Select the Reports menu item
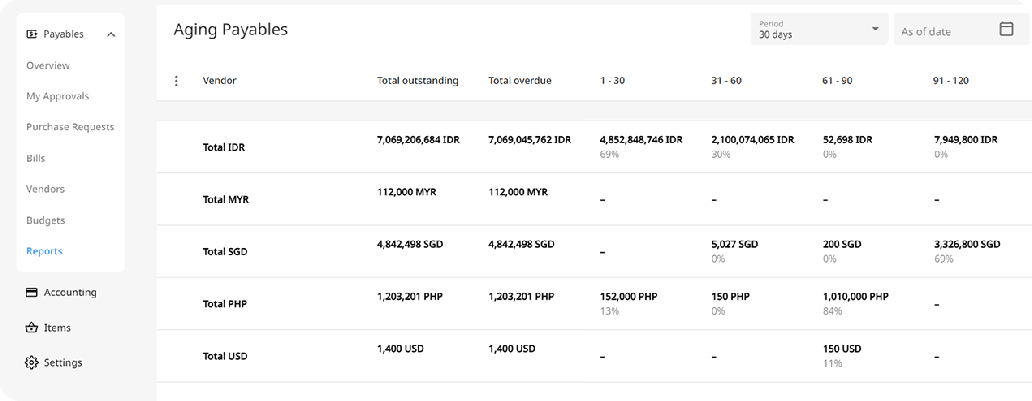Screen dimensions: 1032x401 click(44, 251)
